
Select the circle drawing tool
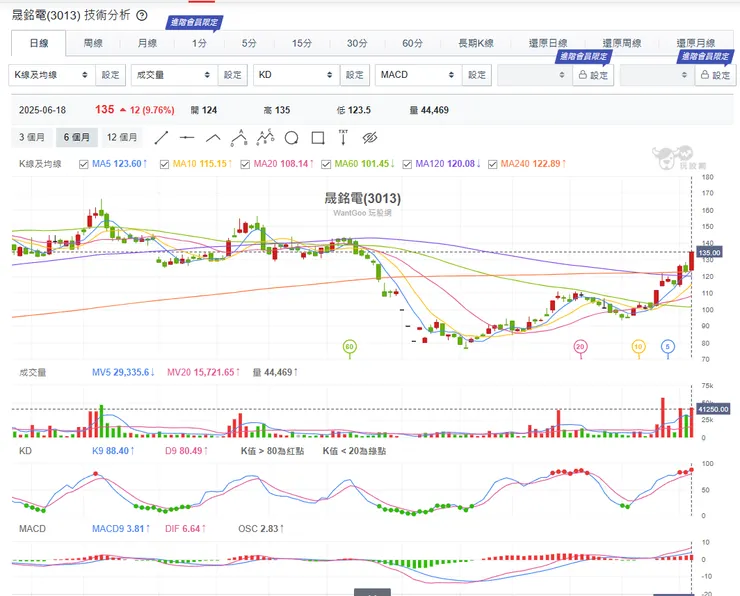coord(292,138)
